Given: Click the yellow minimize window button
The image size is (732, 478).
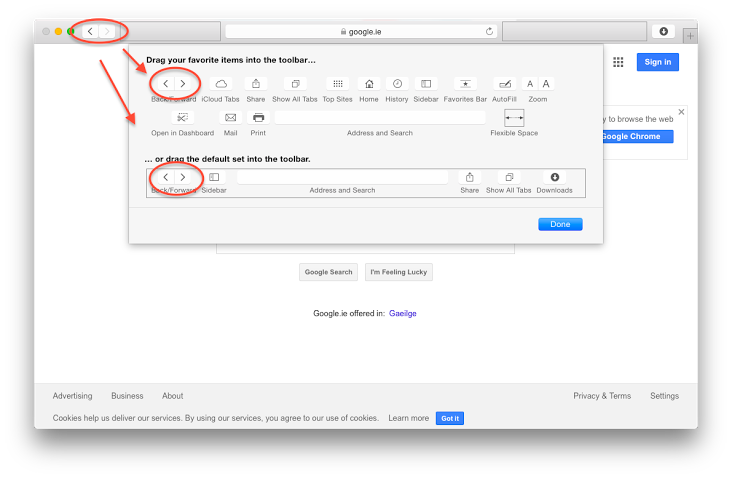Looking at the screenshot, I should 58,31.
